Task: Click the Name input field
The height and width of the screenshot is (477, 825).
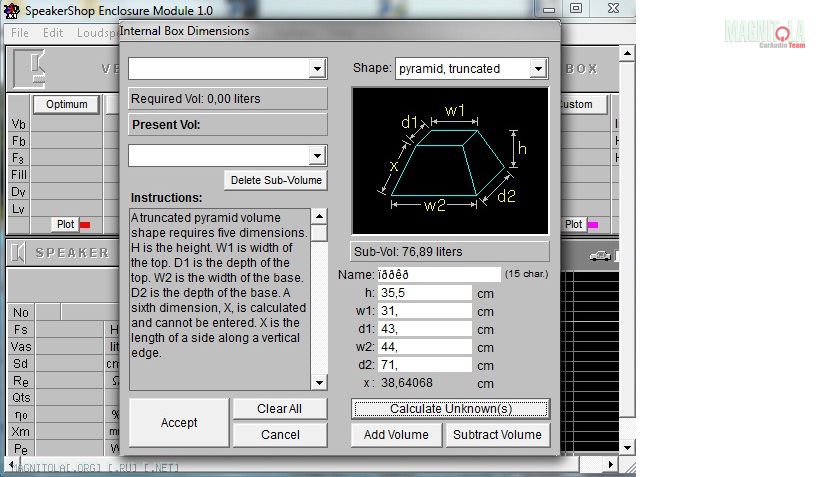Action: pyautogui.click(x=438, y=275)
